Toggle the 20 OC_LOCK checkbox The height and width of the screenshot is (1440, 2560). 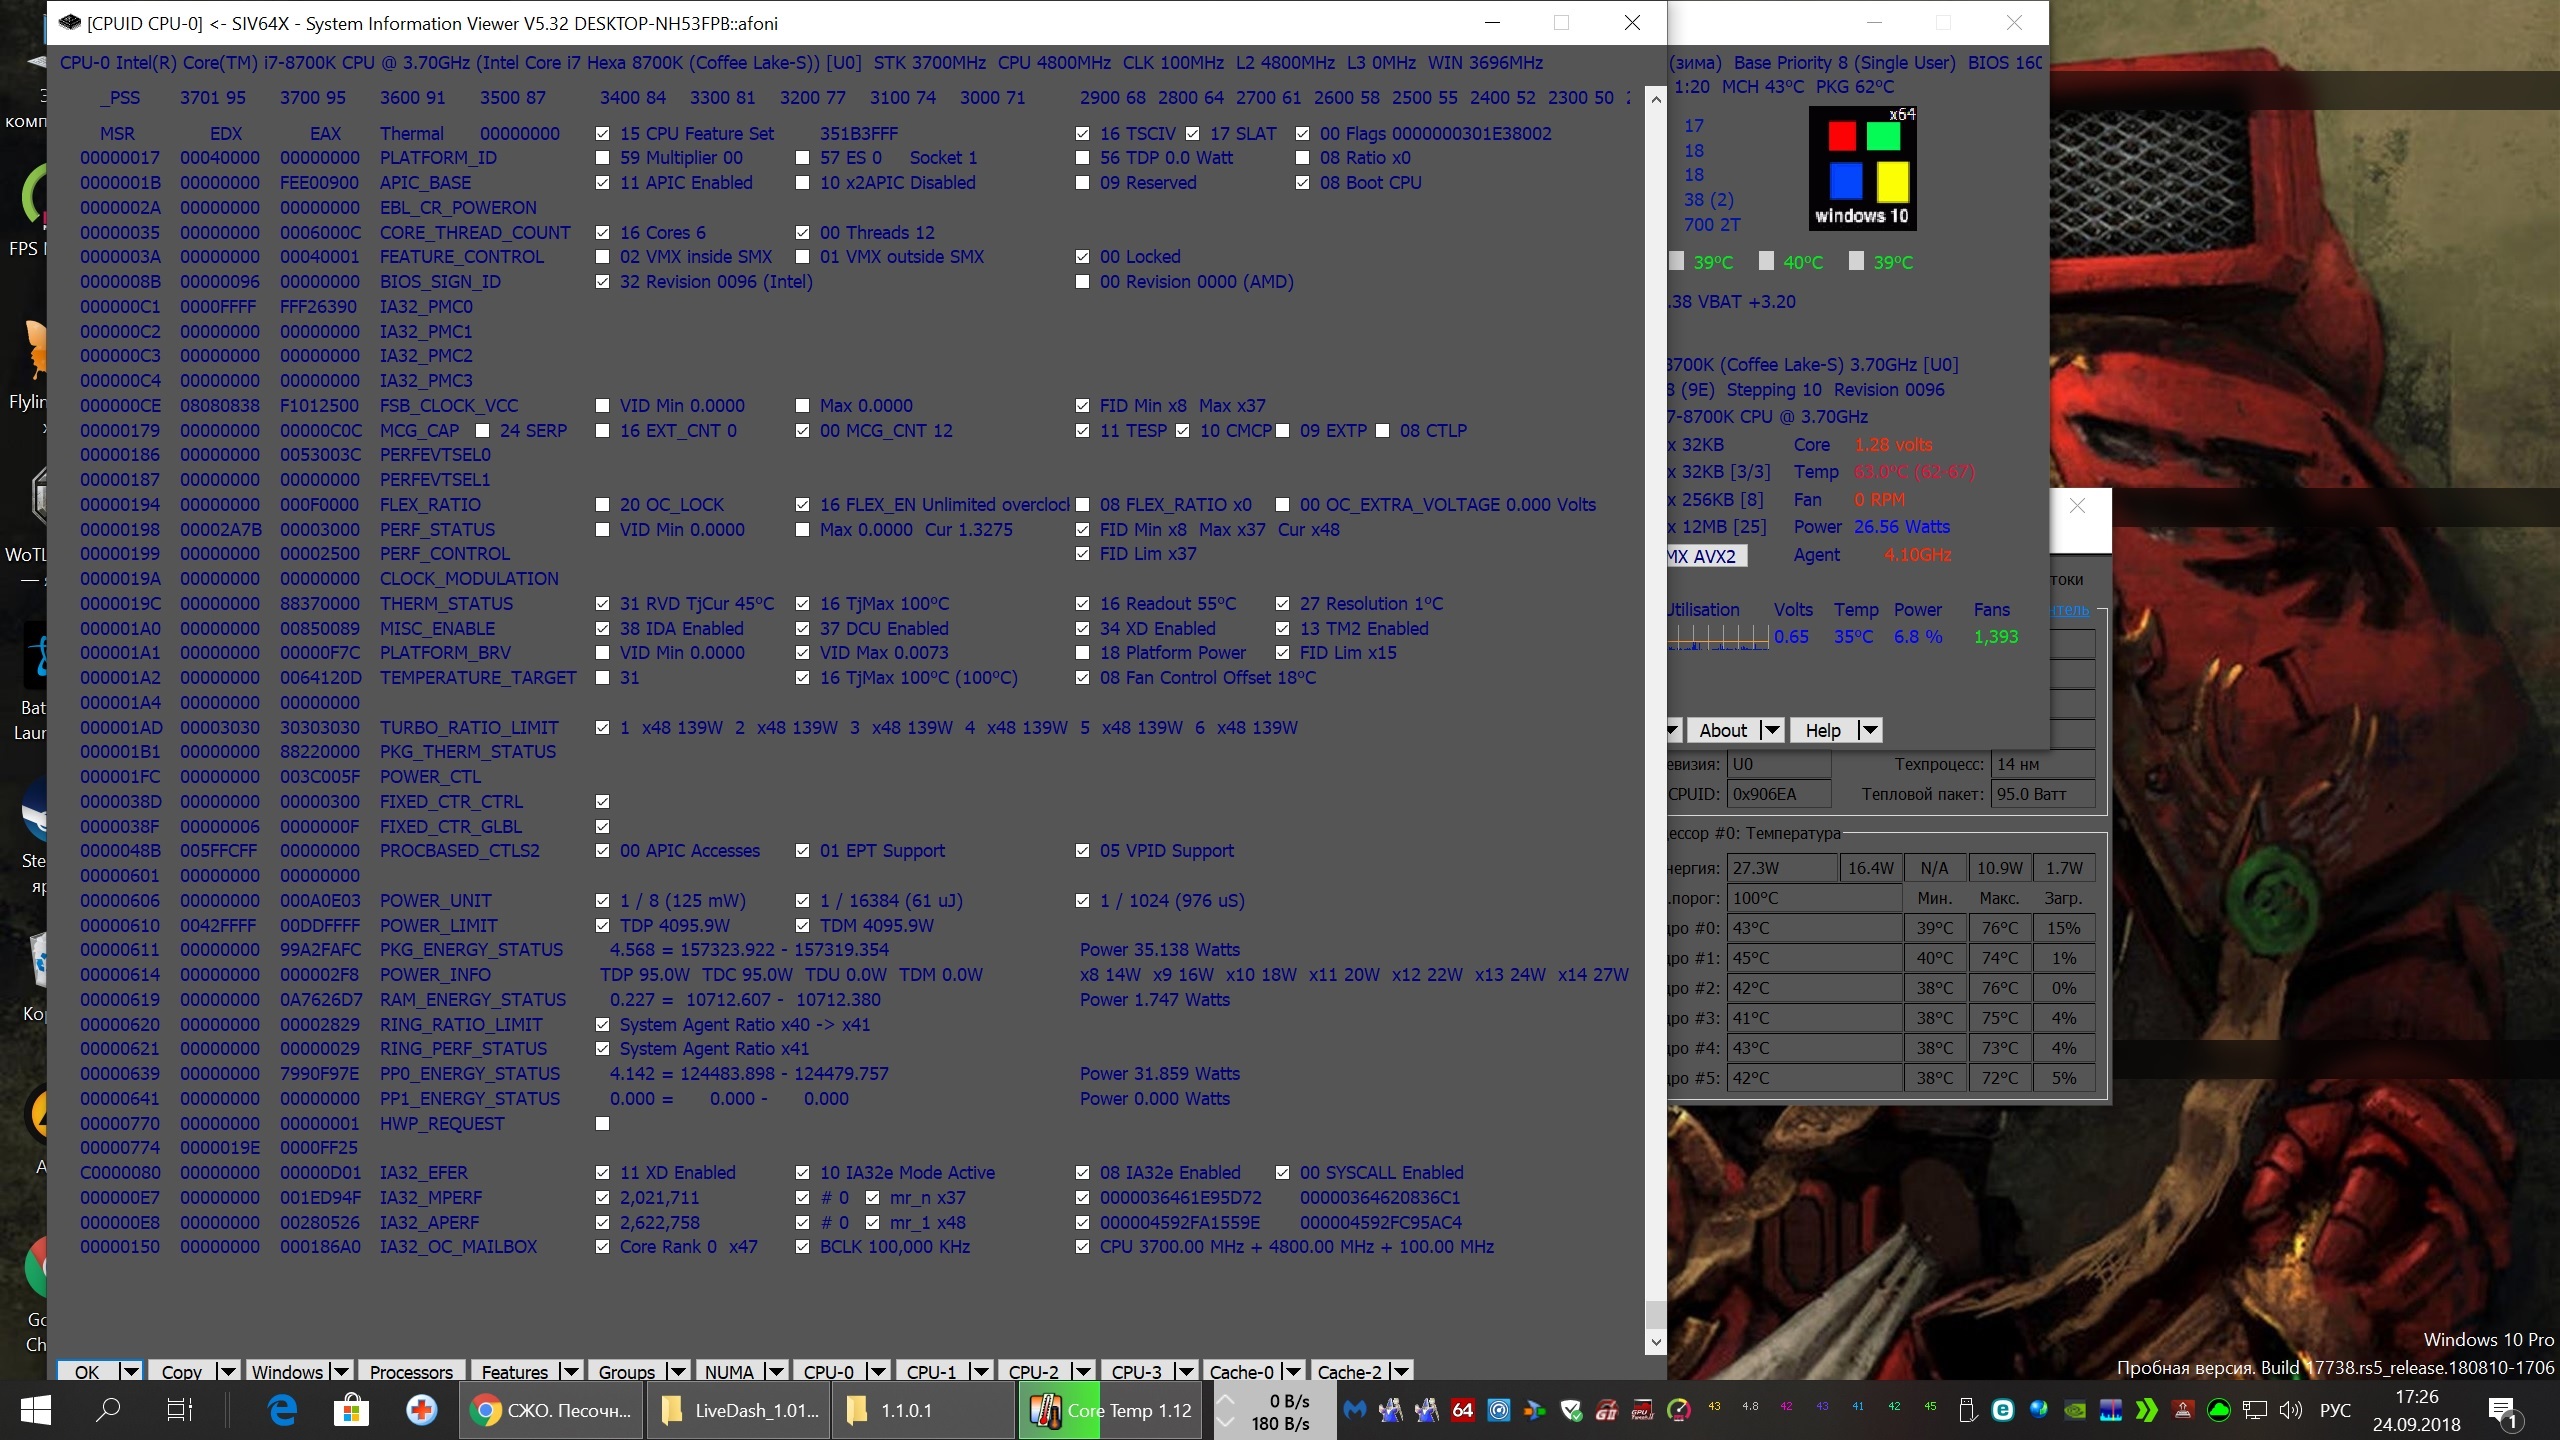(602, 505)
